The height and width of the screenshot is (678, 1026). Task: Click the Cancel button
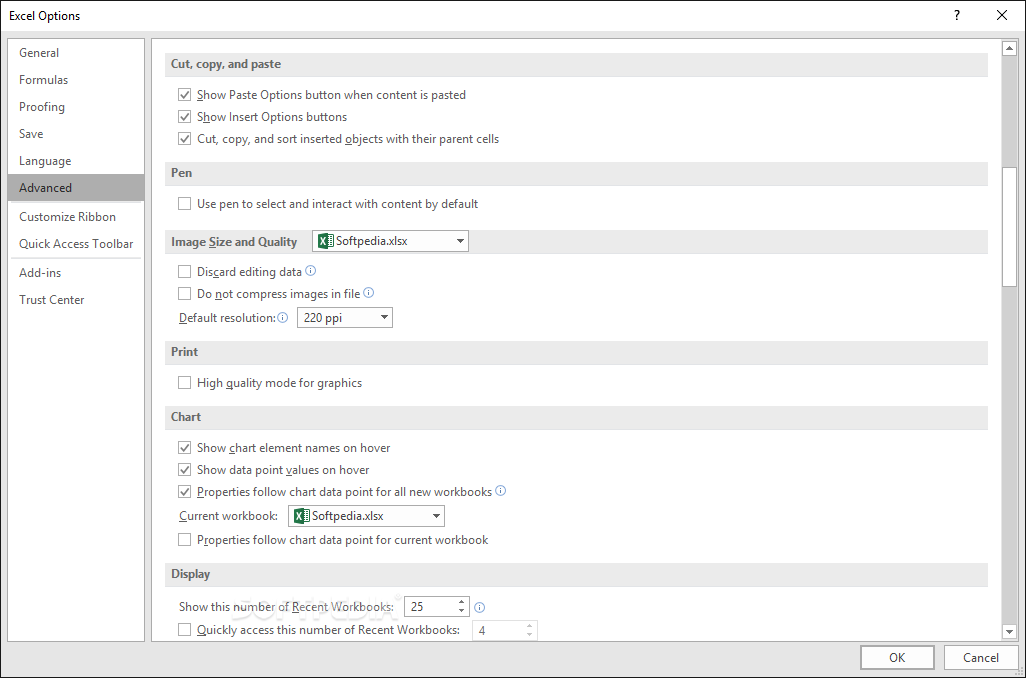coord(980,658)
